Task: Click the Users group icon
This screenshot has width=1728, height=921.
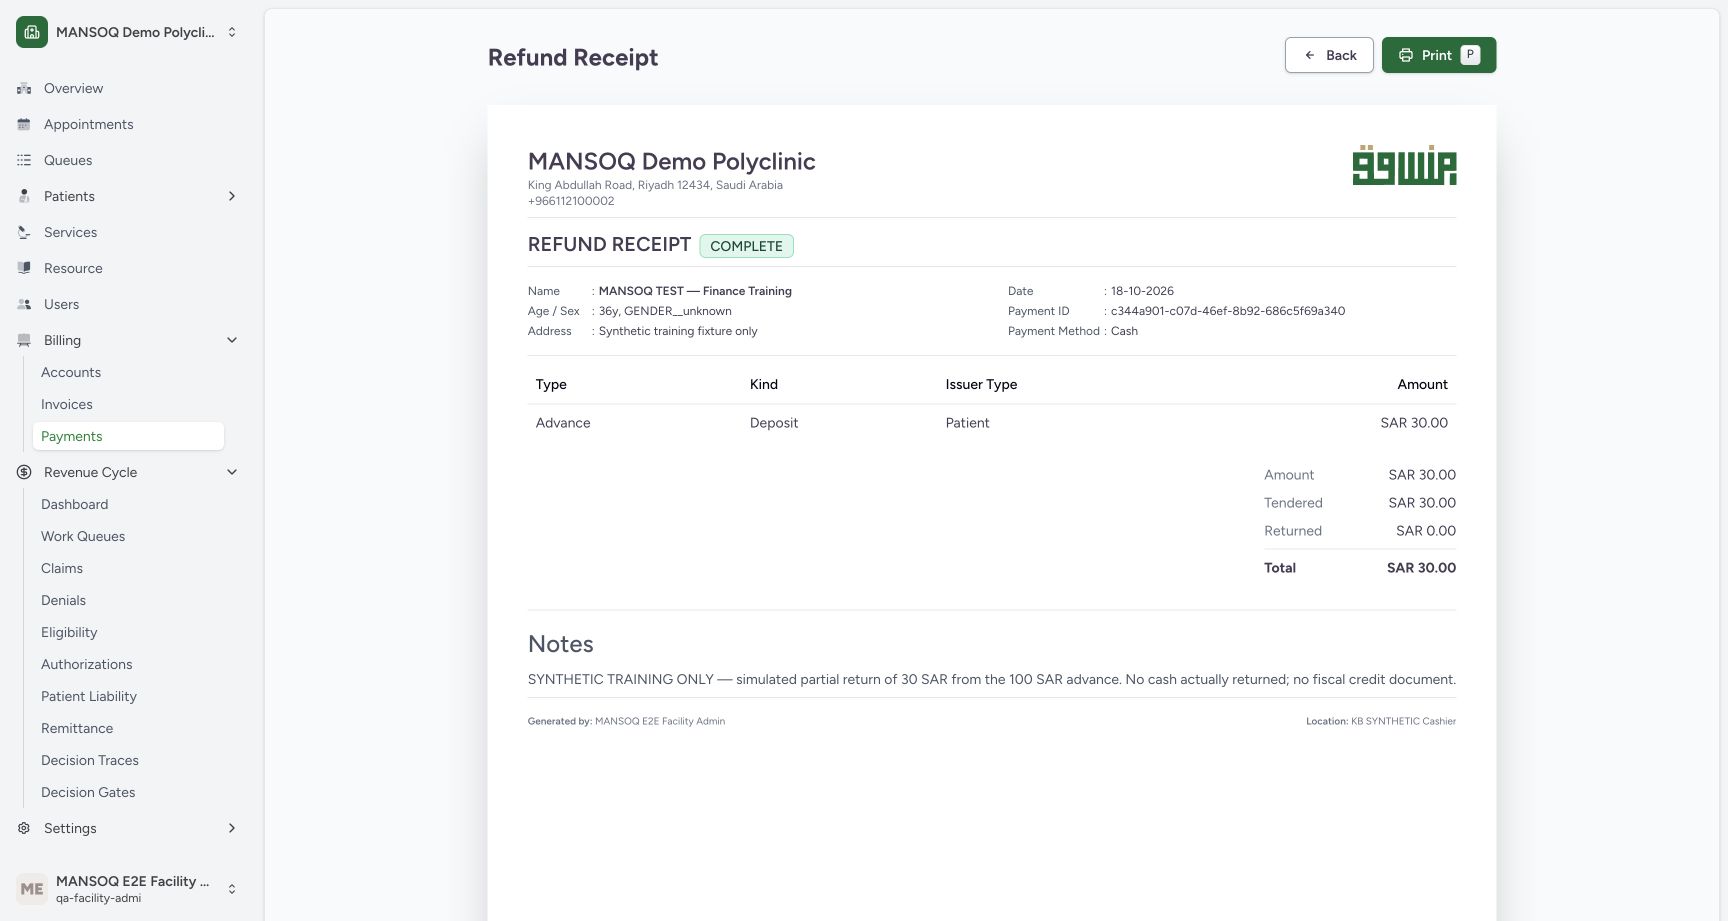Action: click(x=24, y=304)
